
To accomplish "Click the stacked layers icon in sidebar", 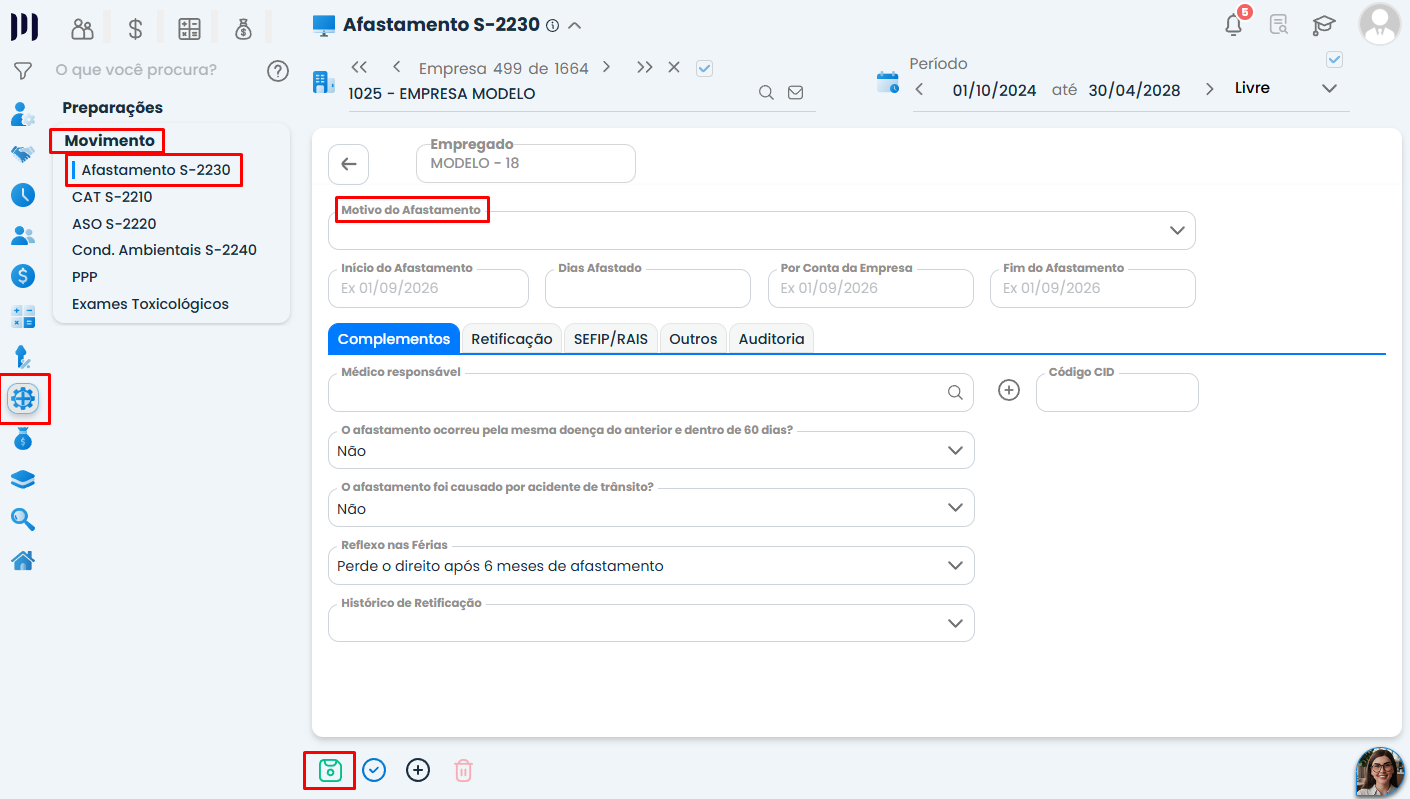I will click(23, 479).
